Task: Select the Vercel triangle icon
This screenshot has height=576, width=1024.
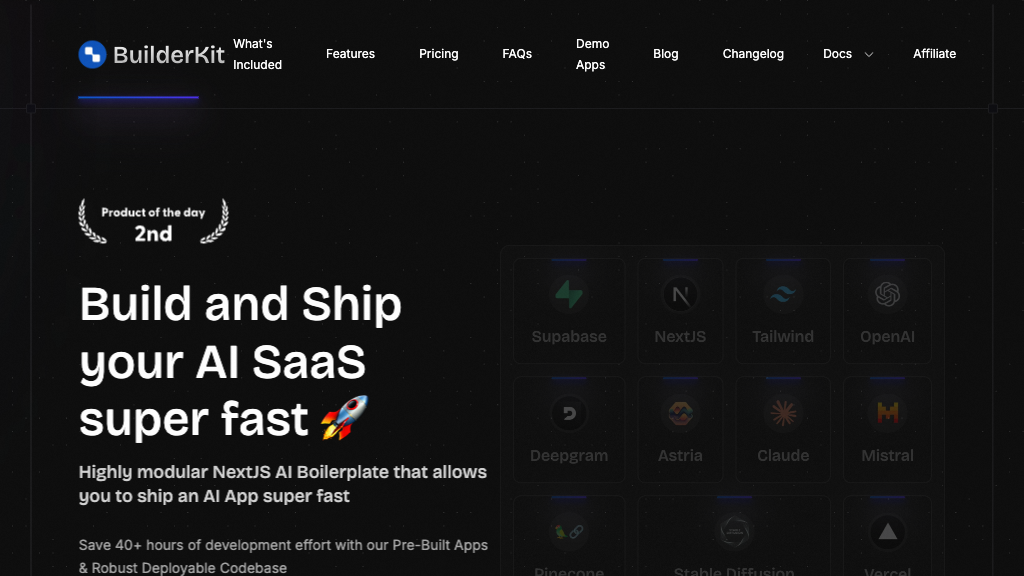Action: (x=887, y=532)
